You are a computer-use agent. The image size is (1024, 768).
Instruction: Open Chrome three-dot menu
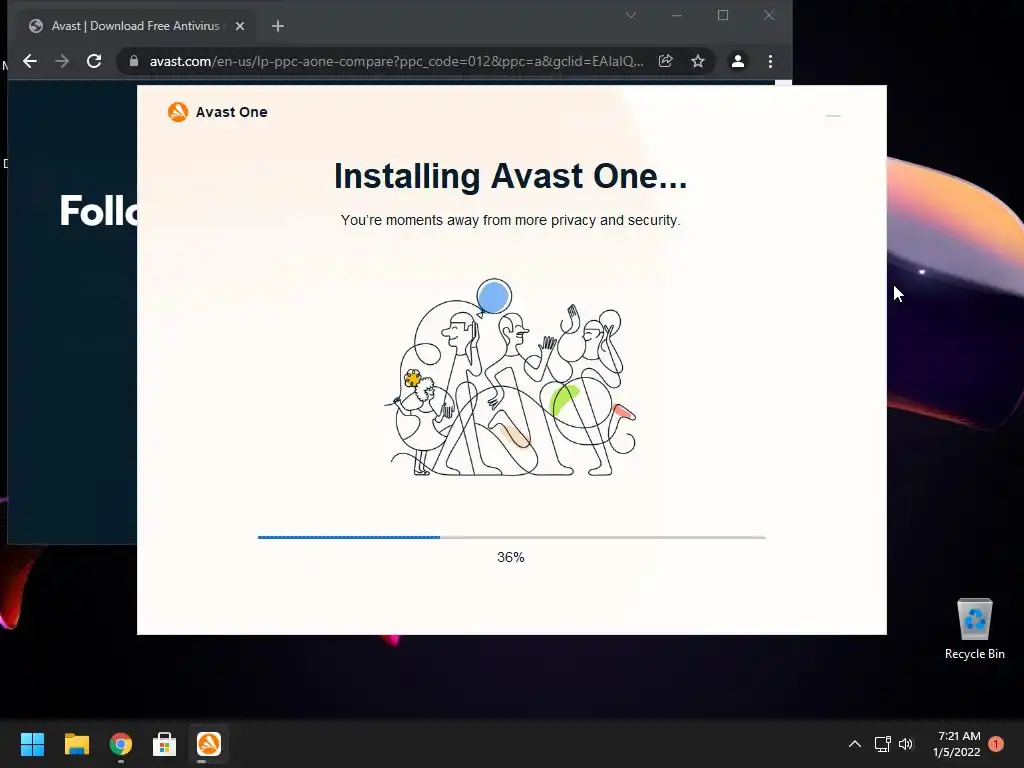point(771,61)
